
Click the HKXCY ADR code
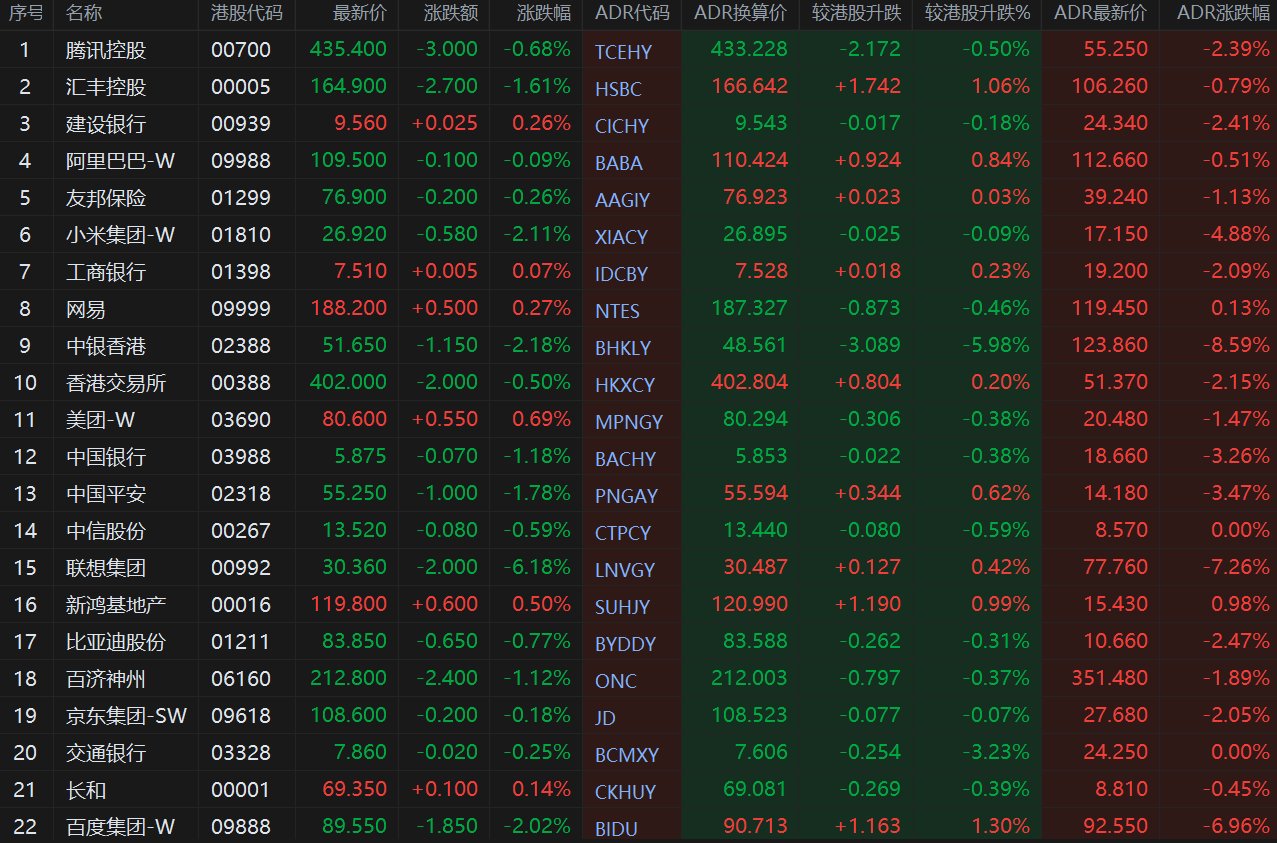point(625,385)
